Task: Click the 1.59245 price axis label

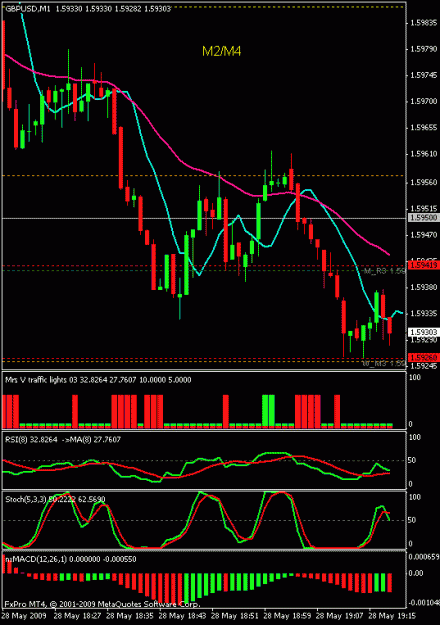Action: (424, 366)
